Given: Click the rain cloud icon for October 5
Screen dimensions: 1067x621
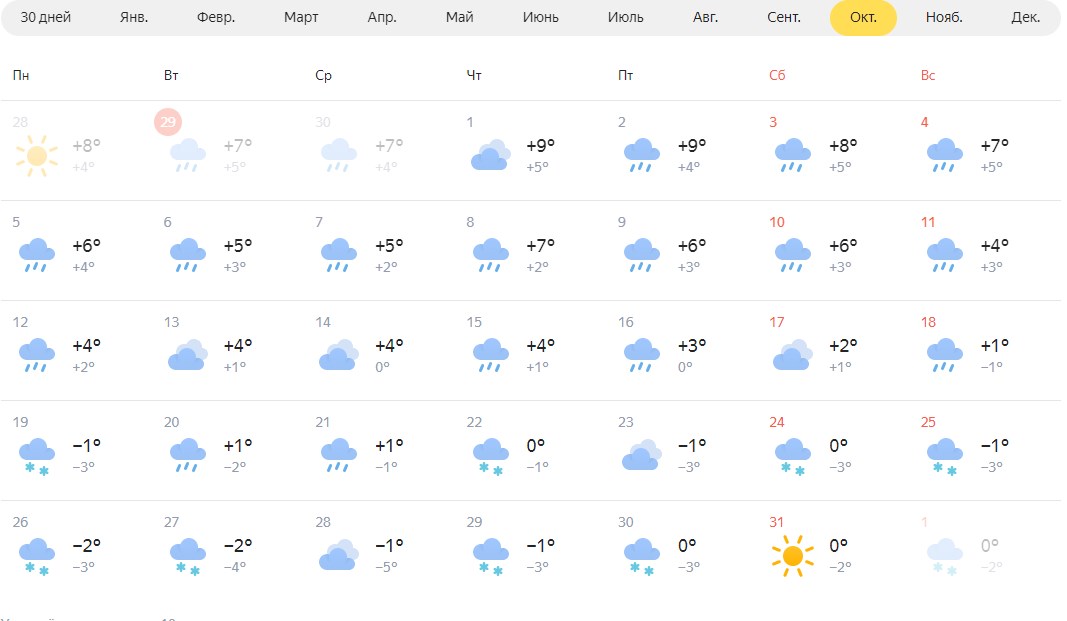Looking at the screenshot, I should [37, 255].
